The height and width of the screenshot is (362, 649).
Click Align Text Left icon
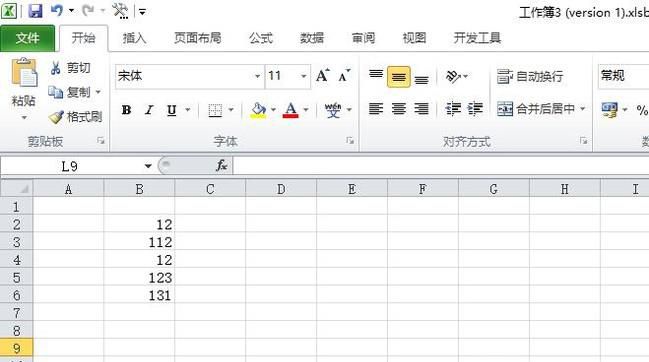[376, 109]
